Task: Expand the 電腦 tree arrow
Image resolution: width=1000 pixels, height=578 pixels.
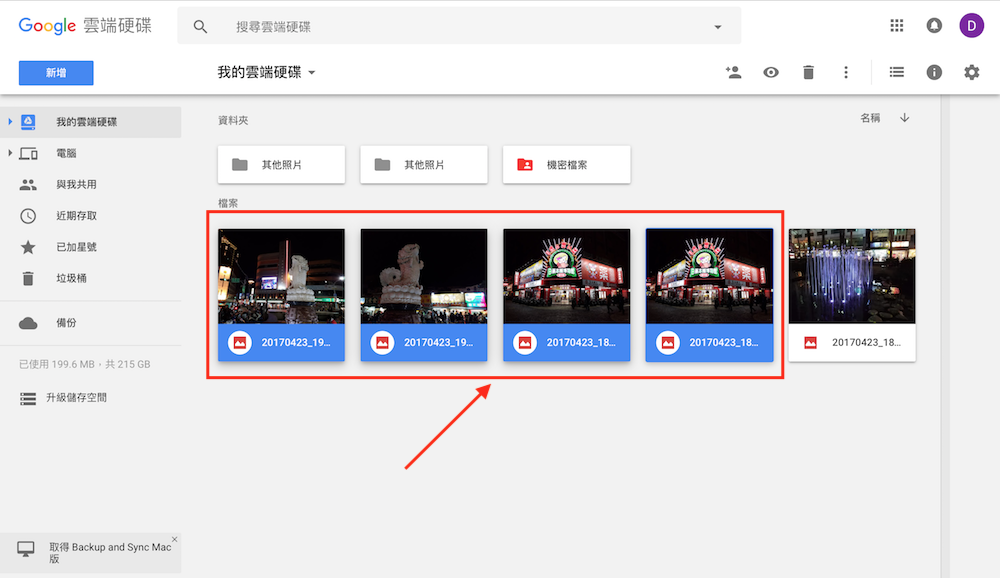Action: coord(10,153)
